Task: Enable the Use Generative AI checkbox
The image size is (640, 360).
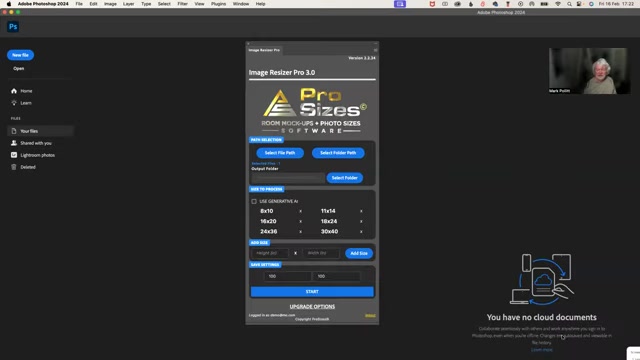Action: click(x=254, y=201)
